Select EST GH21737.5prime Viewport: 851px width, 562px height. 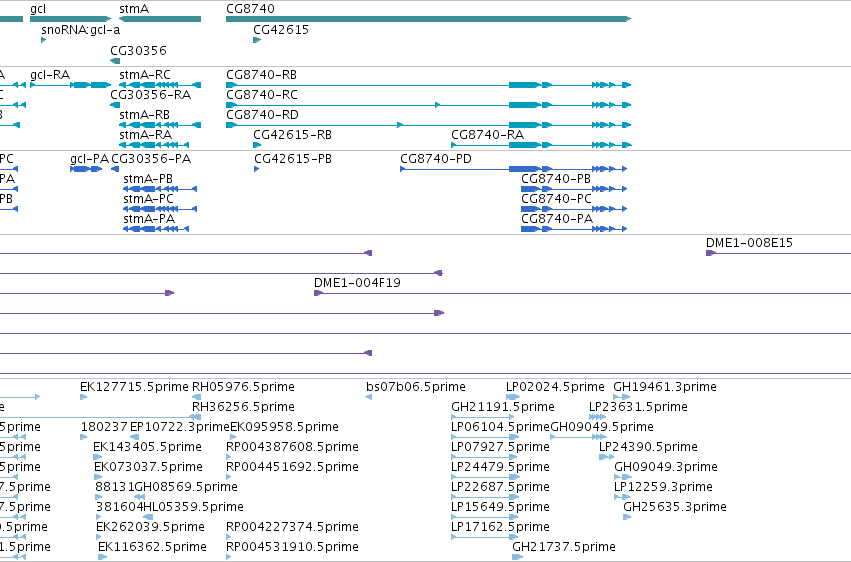click(x=564, y=547)
